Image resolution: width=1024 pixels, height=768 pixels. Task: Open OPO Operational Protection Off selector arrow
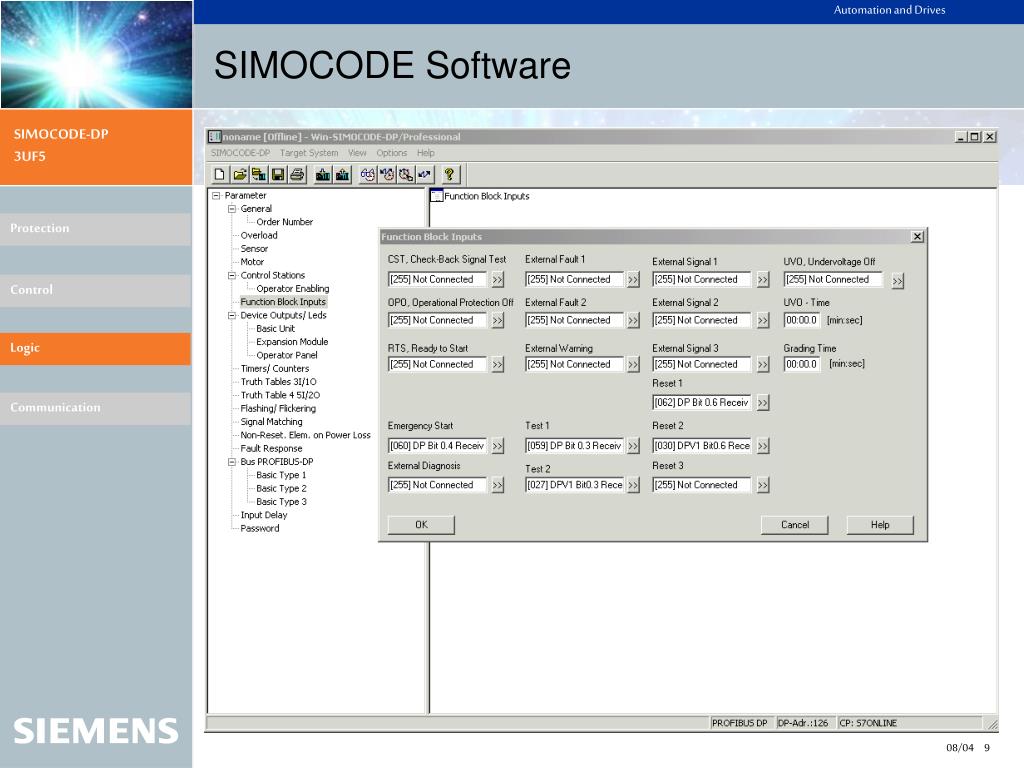point(498,321)
